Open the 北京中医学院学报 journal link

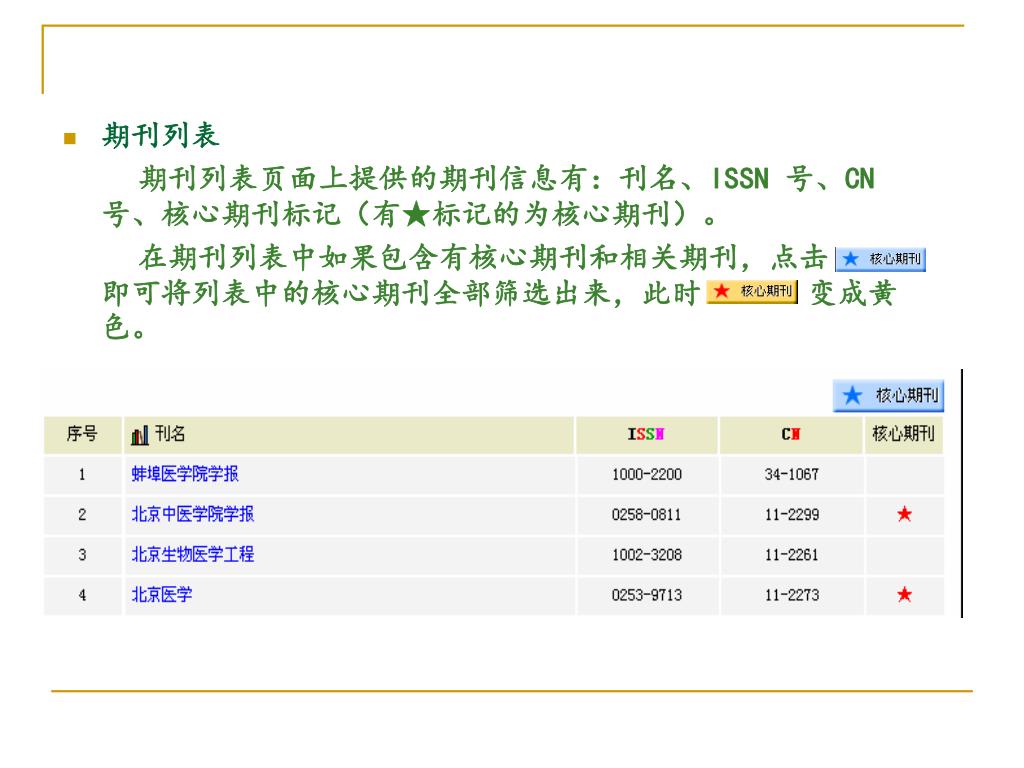click(193, 514)
